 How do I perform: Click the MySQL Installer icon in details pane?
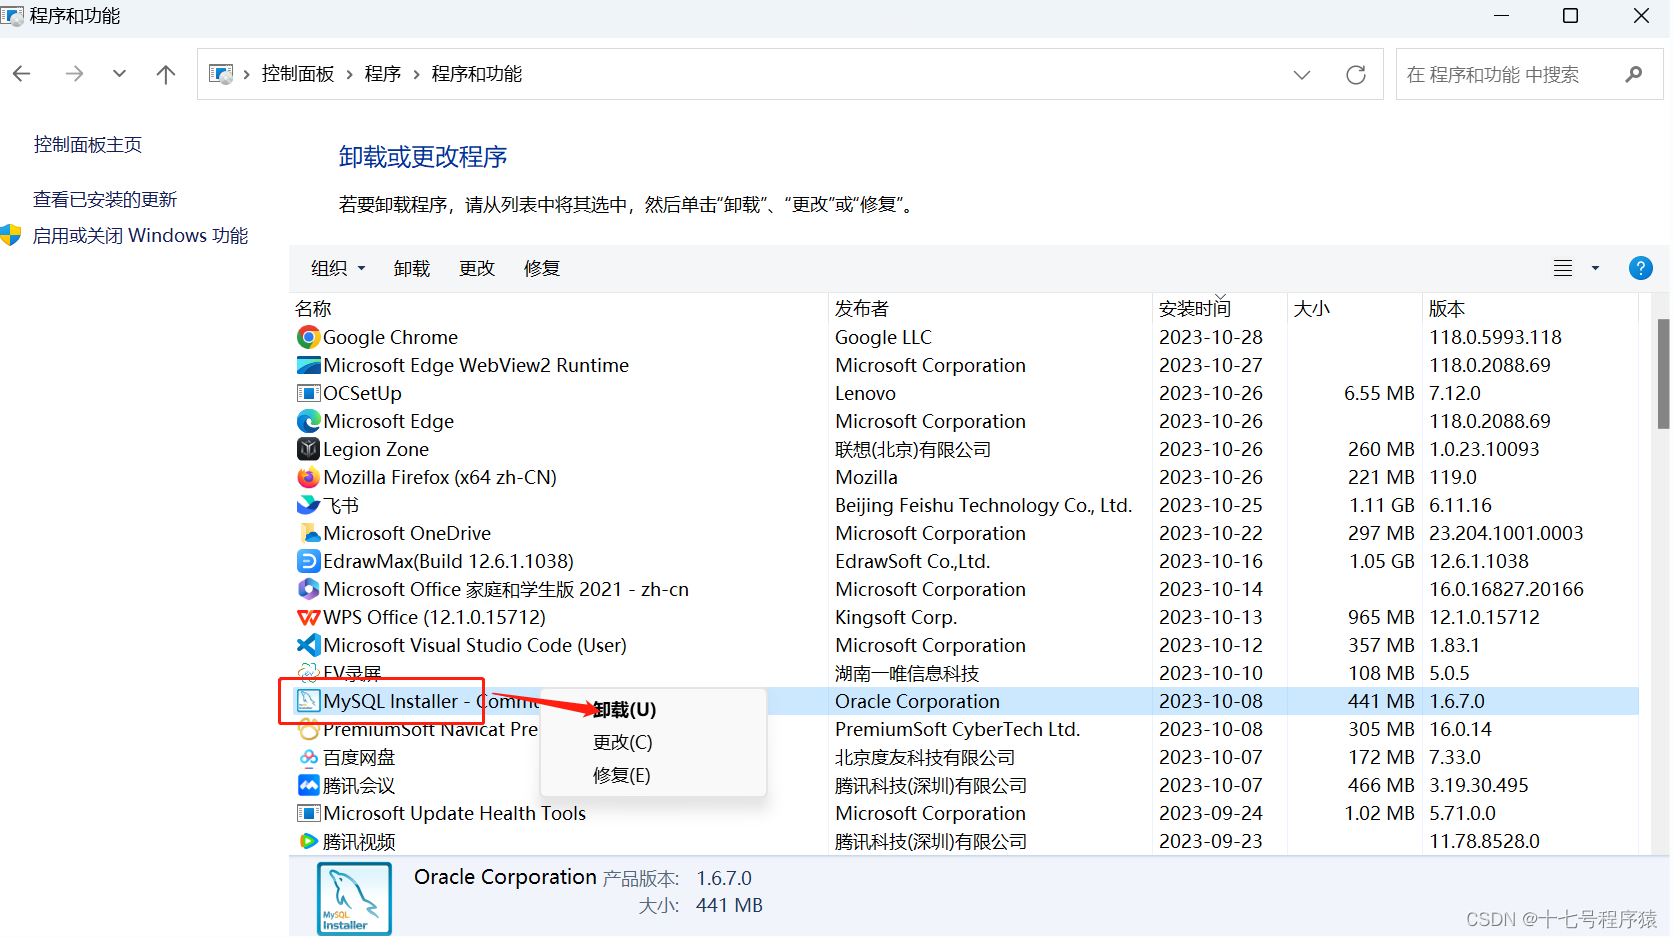click(x=354, y=898)
